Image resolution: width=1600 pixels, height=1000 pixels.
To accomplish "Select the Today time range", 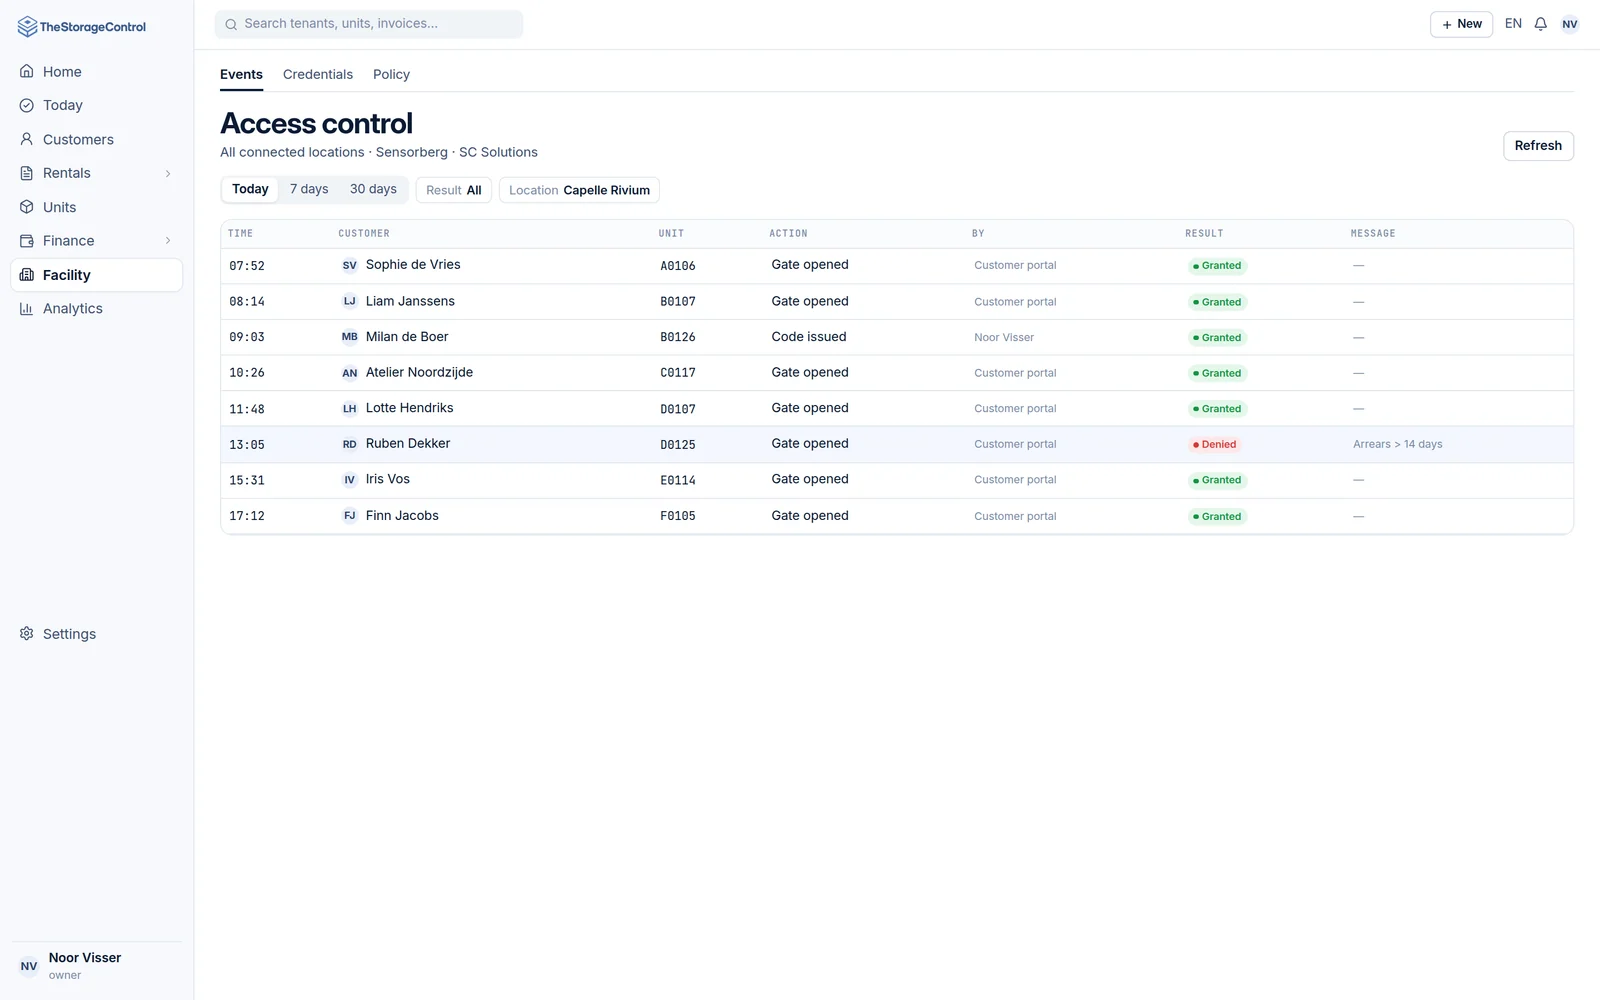I will pos(250,189).
